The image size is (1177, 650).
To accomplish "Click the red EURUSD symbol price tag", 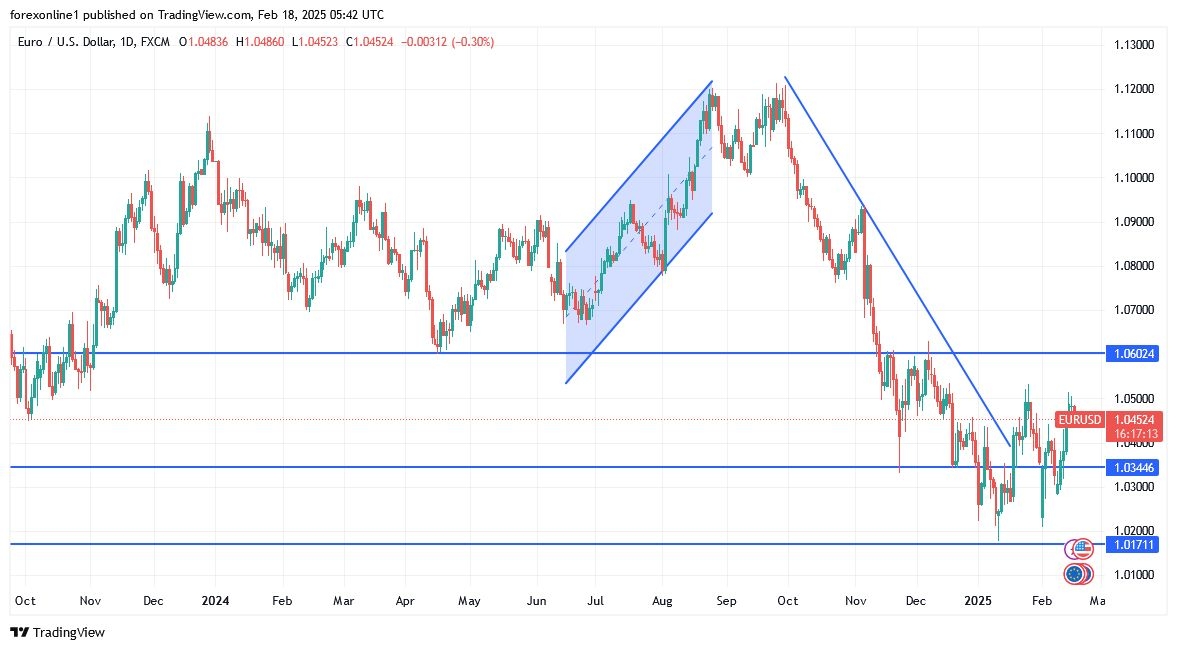I will click(1079, 420).
